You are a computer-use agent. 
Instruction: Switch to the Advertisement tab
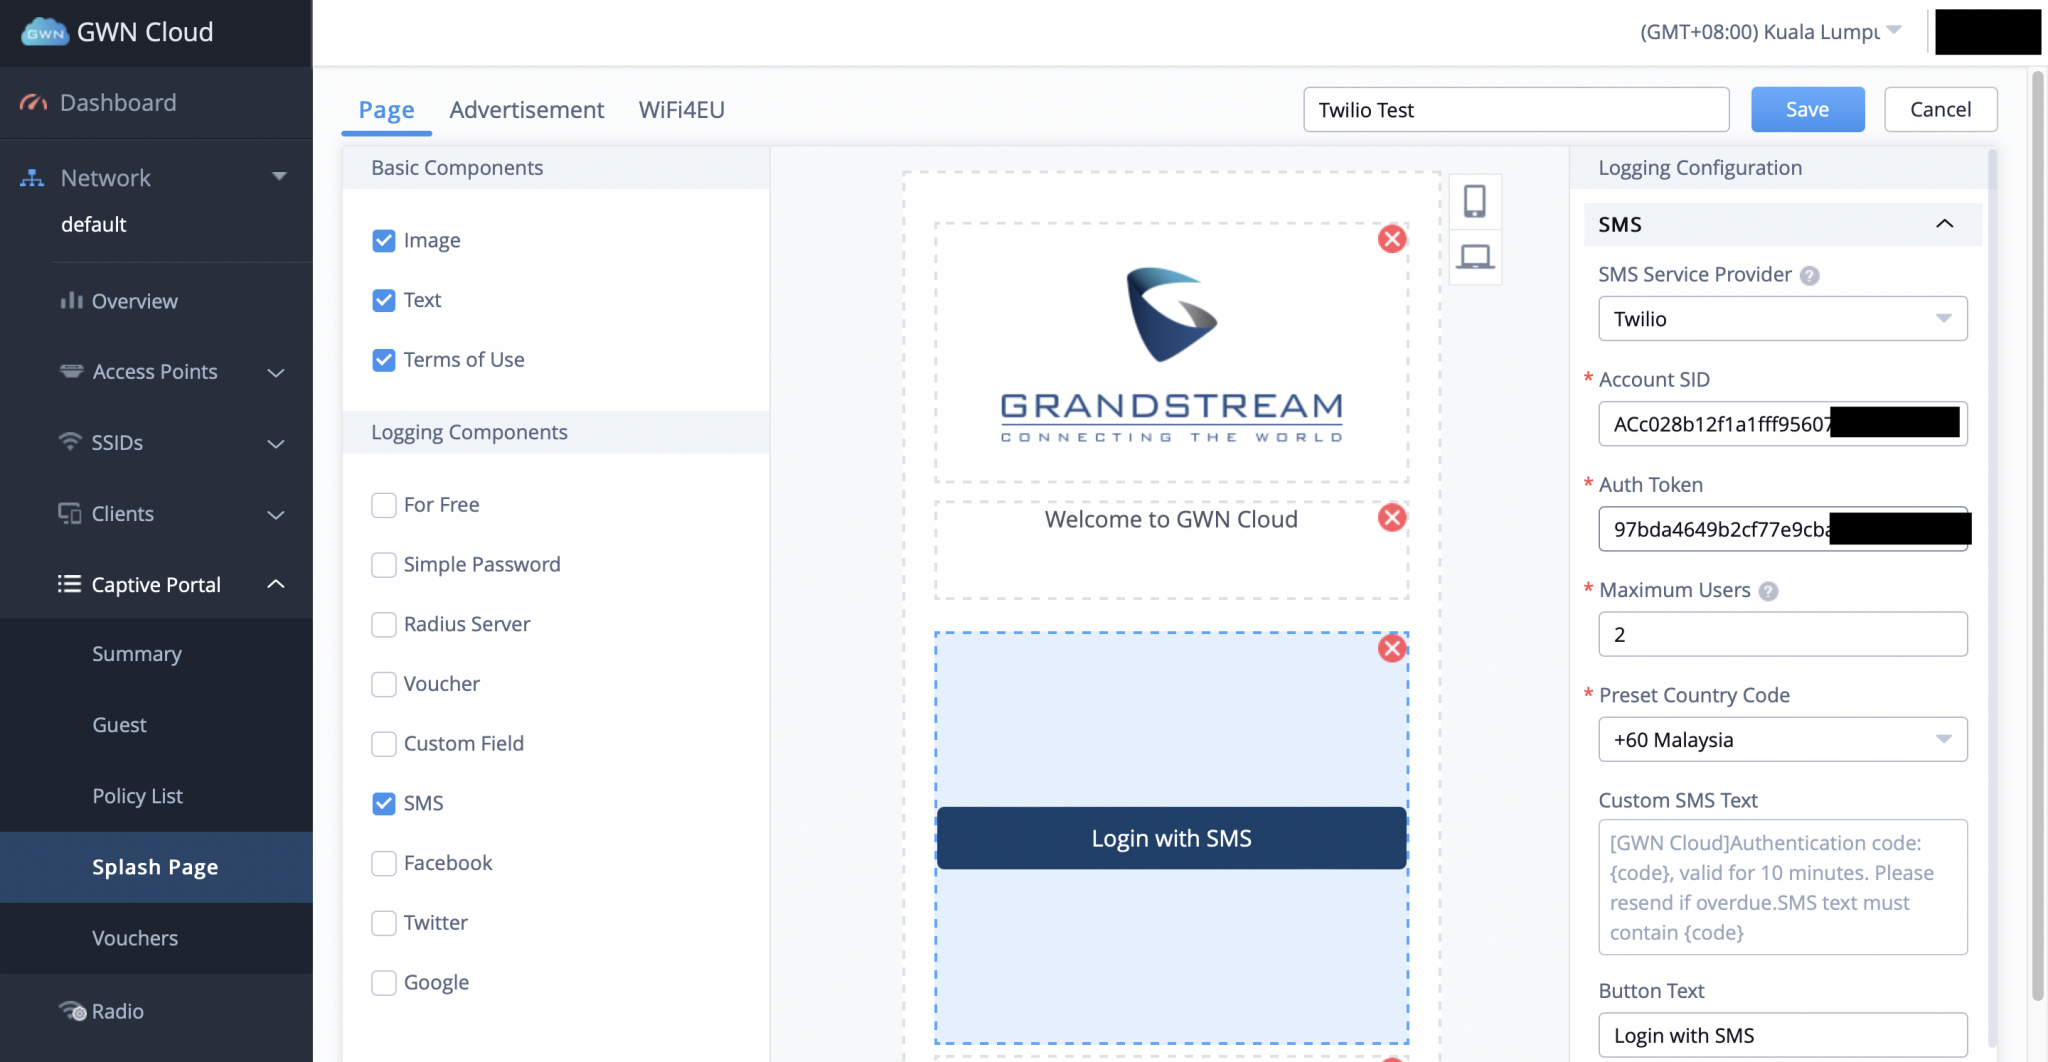(526, 109)
